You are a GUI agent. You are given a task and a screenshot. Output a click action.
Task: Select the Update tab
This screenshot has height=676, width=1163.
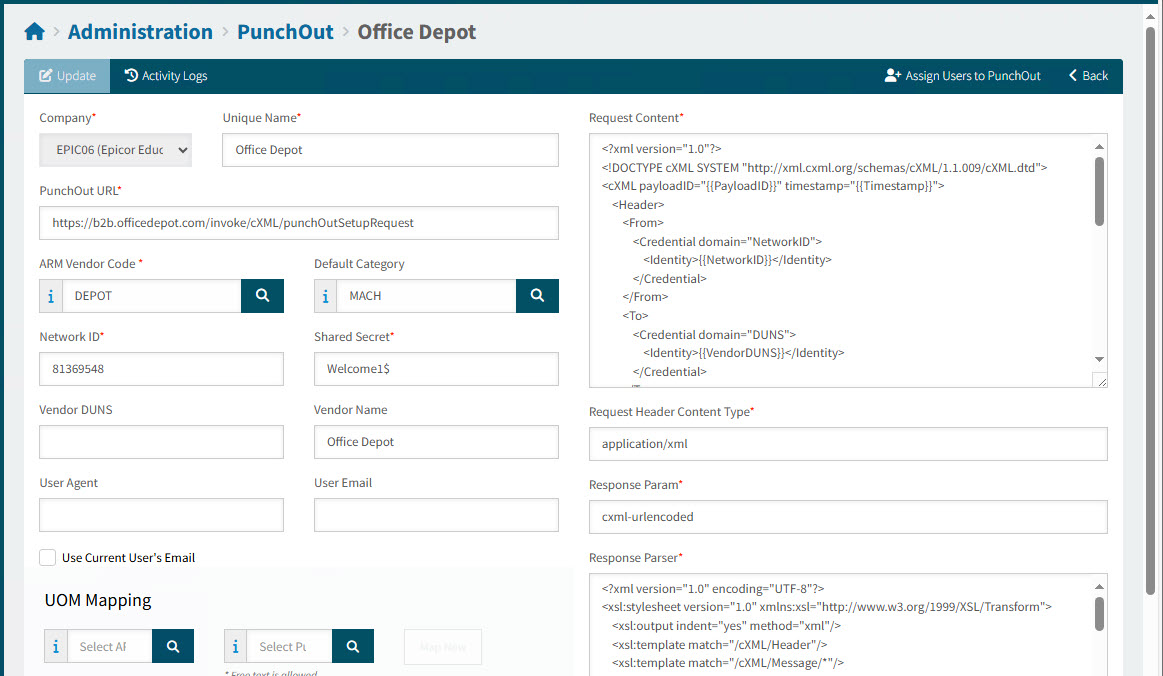tap(67, 76)
